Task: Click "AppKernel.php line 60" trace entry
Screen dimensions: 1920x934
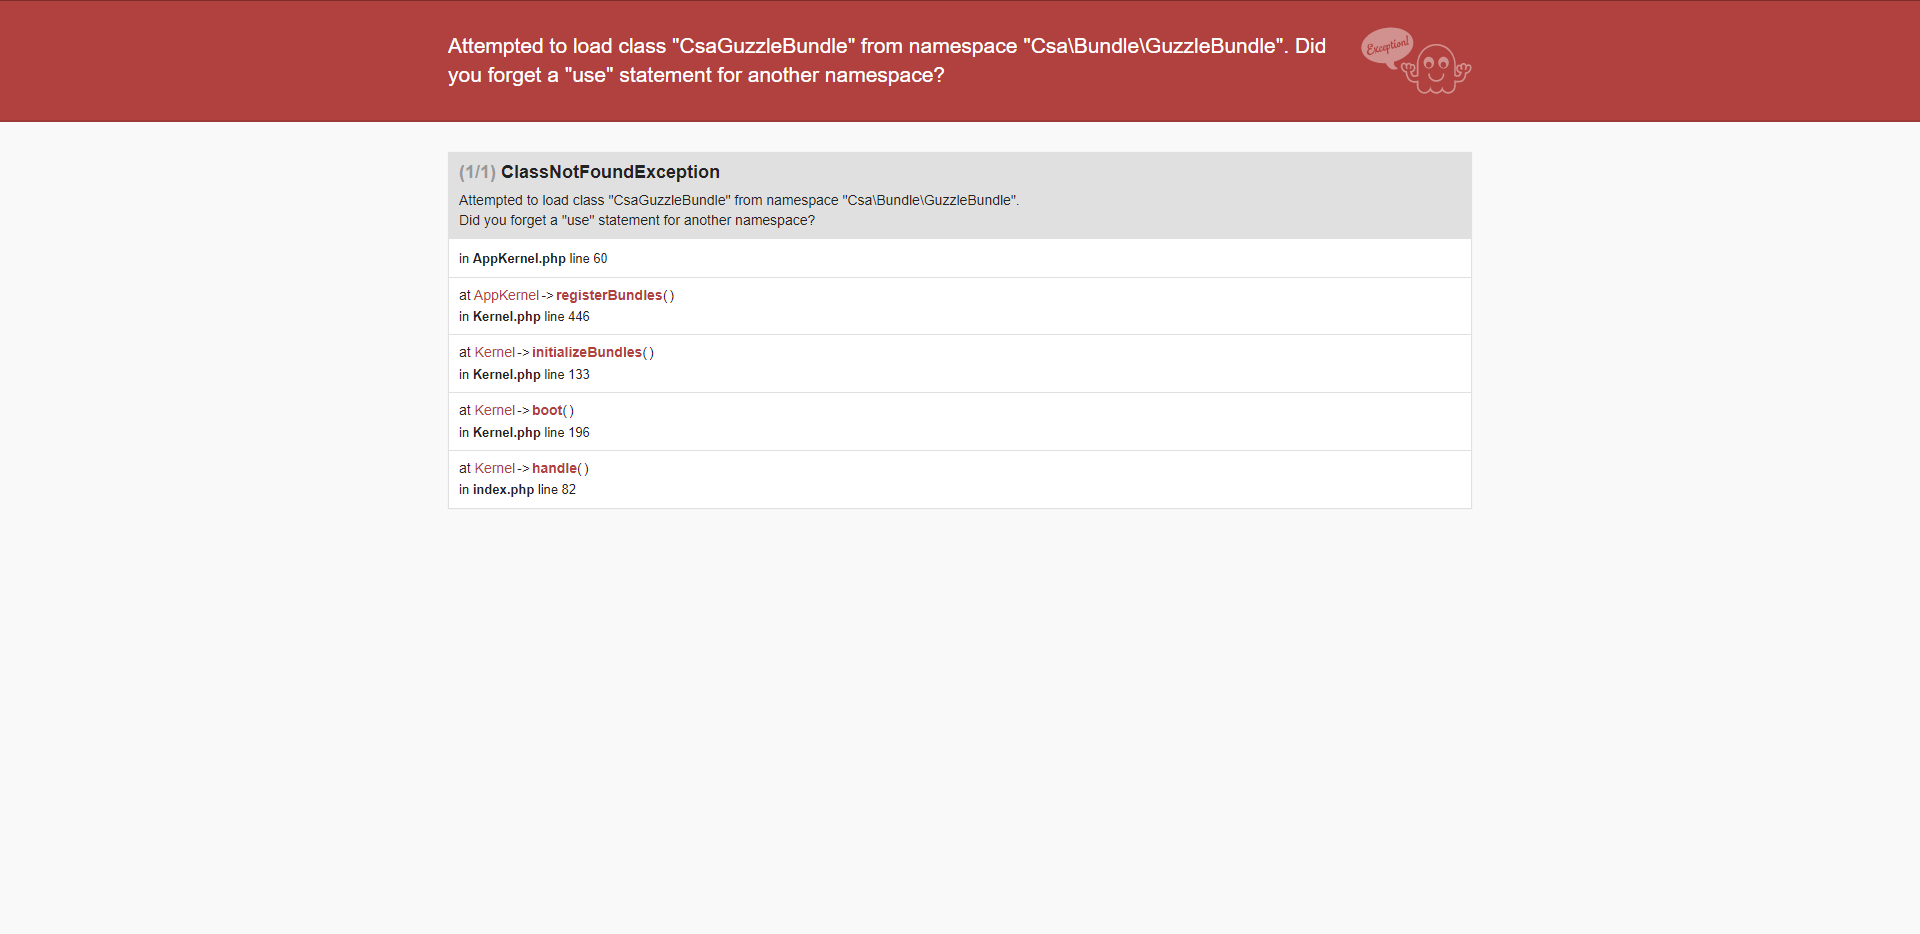Action: 540,258
